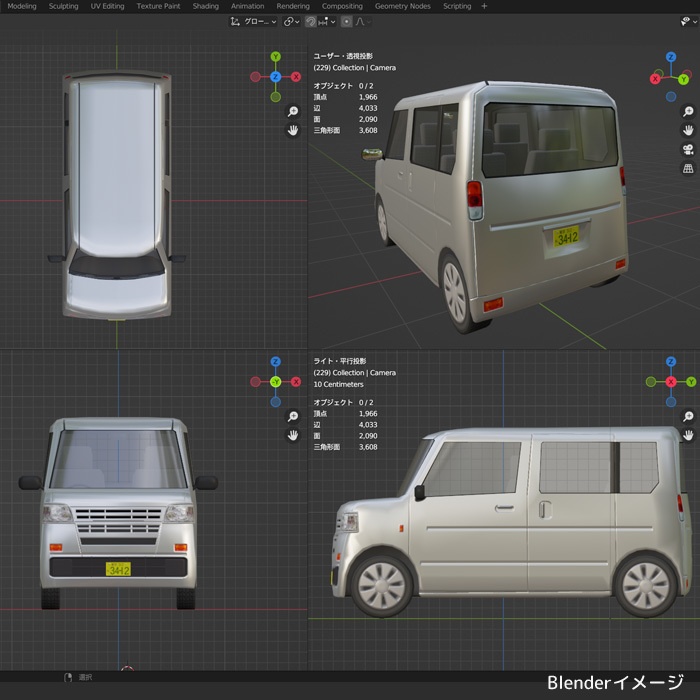Click green Y axis in perspective gizmo

683,79
